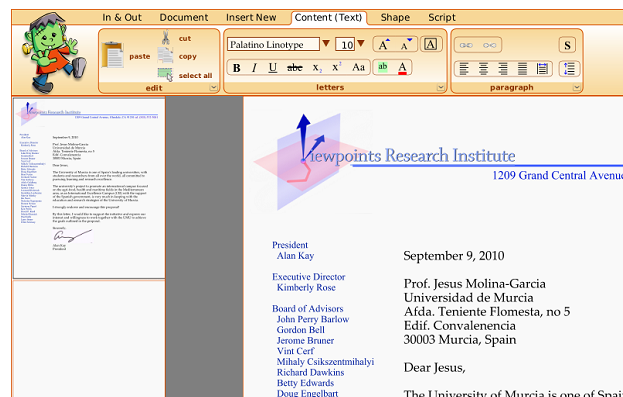Click the select all label
This screenshot has width=623, height=397.
coord(195,76)
